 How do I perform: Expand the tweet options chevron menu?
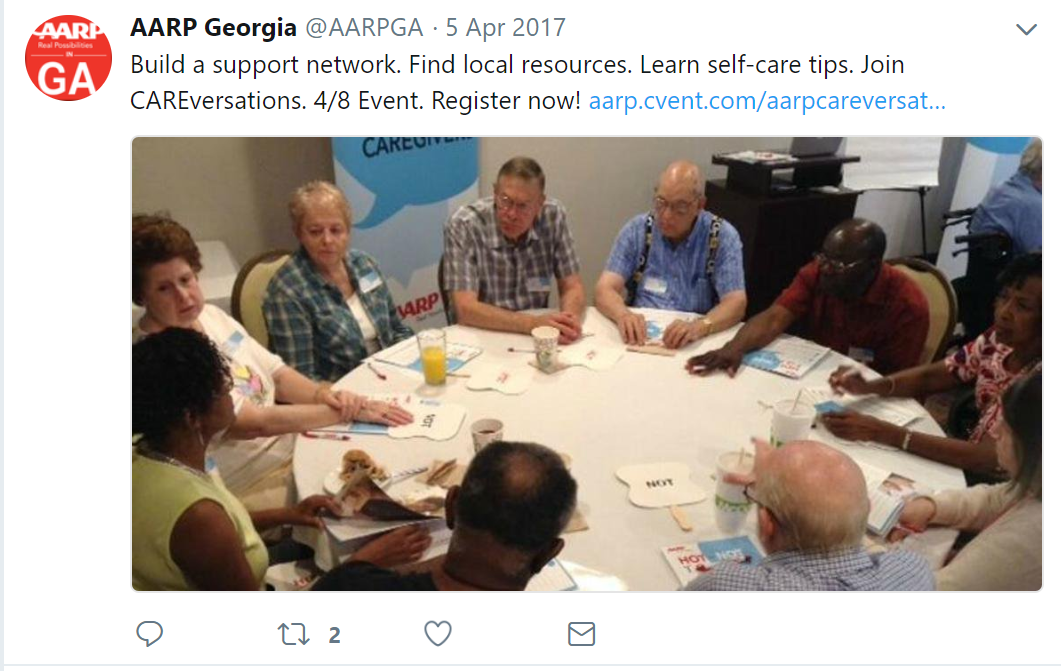[x=1026, y=29]
